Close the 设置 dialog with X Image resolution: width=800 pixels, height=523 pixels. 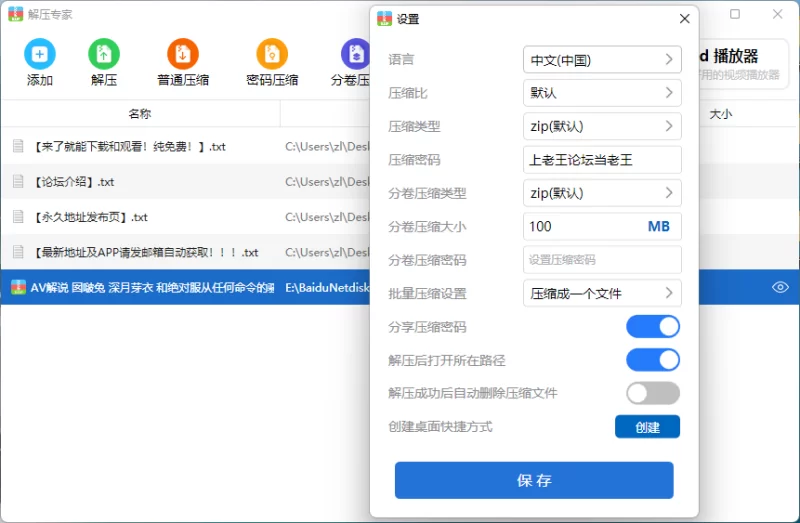(x=685, y=19)
